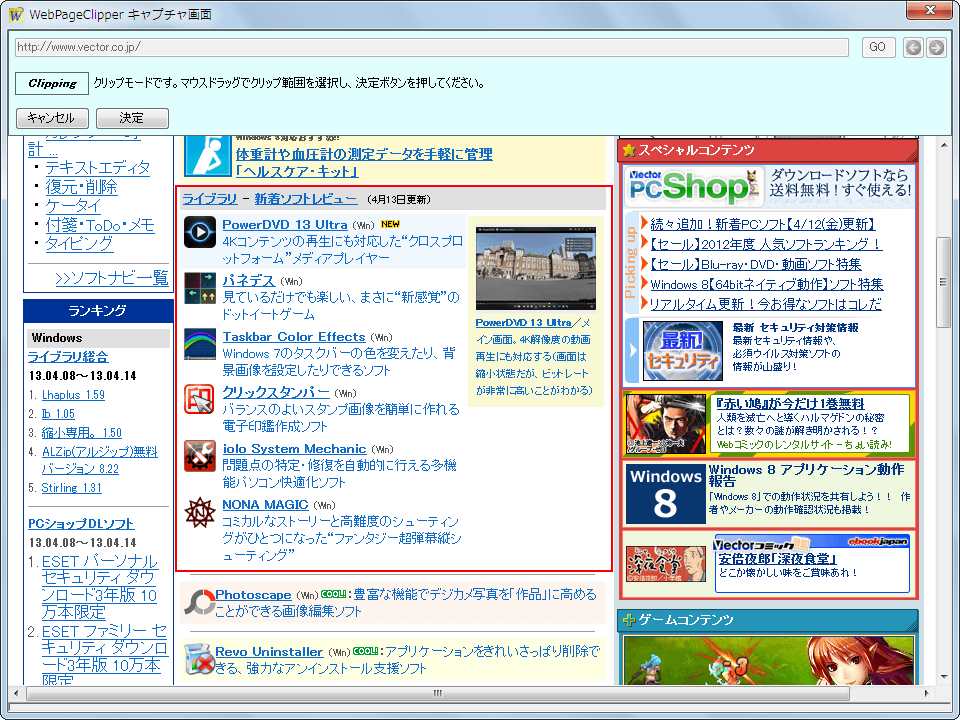Screen dimensions: 960x720
Task: Open the テキストエディタ category link
Action: coord(97,167)
